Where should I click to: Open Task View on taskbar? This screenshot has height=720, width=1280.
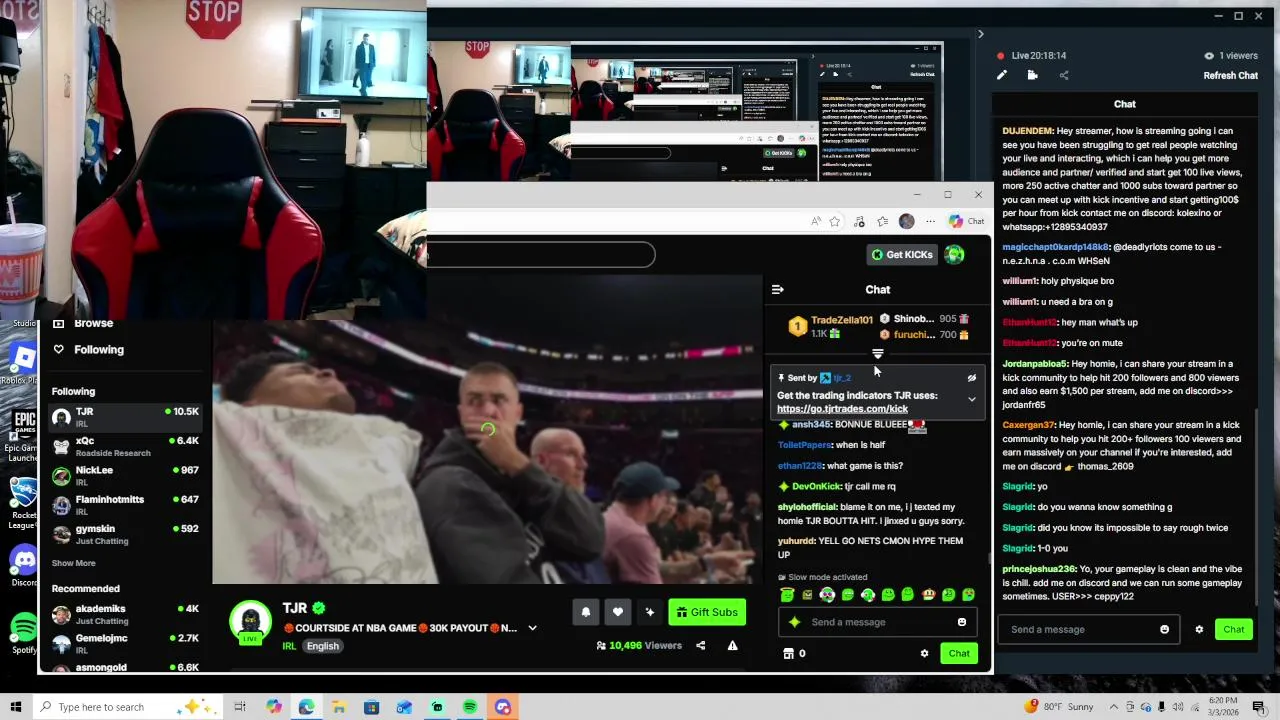tap(240, 707)
